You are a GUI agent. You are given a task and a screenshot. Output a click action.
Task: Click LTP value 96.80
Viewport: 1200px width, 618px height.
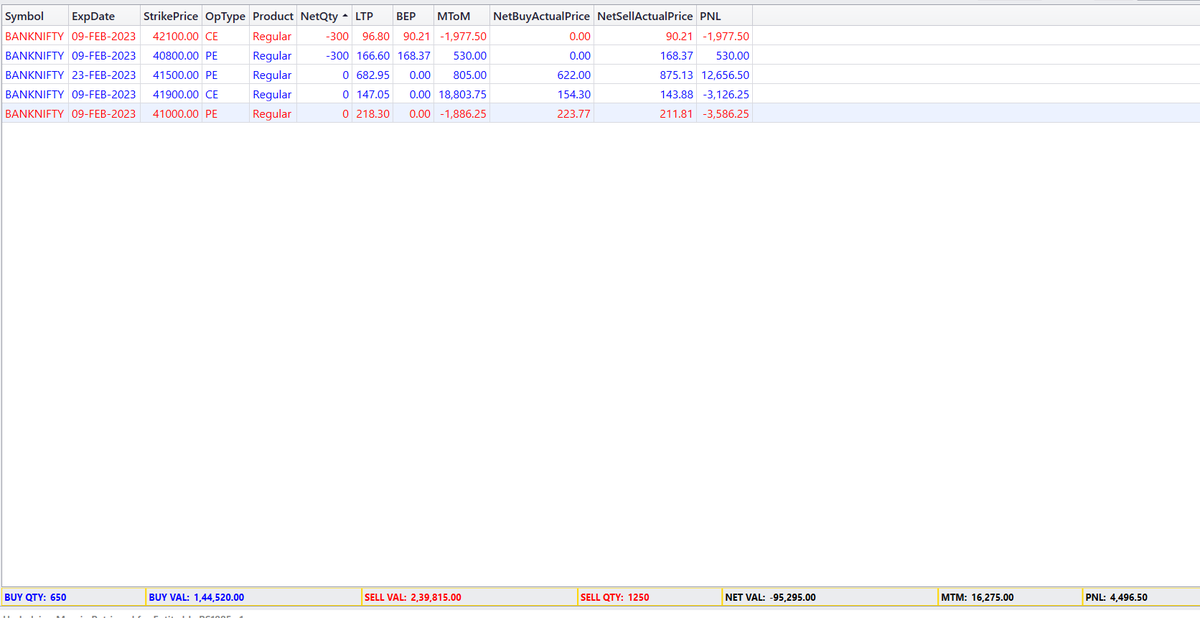click(x=375, y=36)
